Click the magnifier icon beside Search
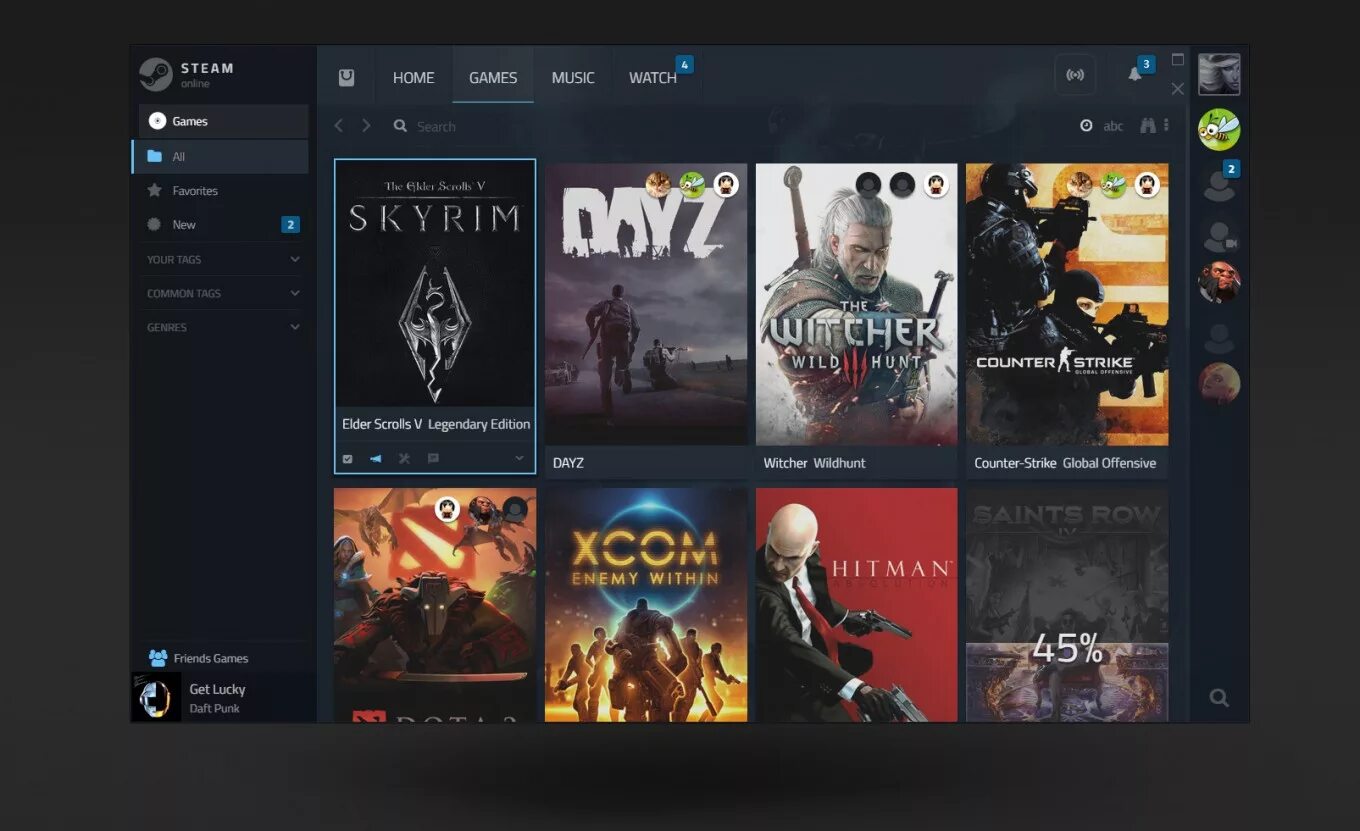This screenshot has width=1360, height=831. 400,126
